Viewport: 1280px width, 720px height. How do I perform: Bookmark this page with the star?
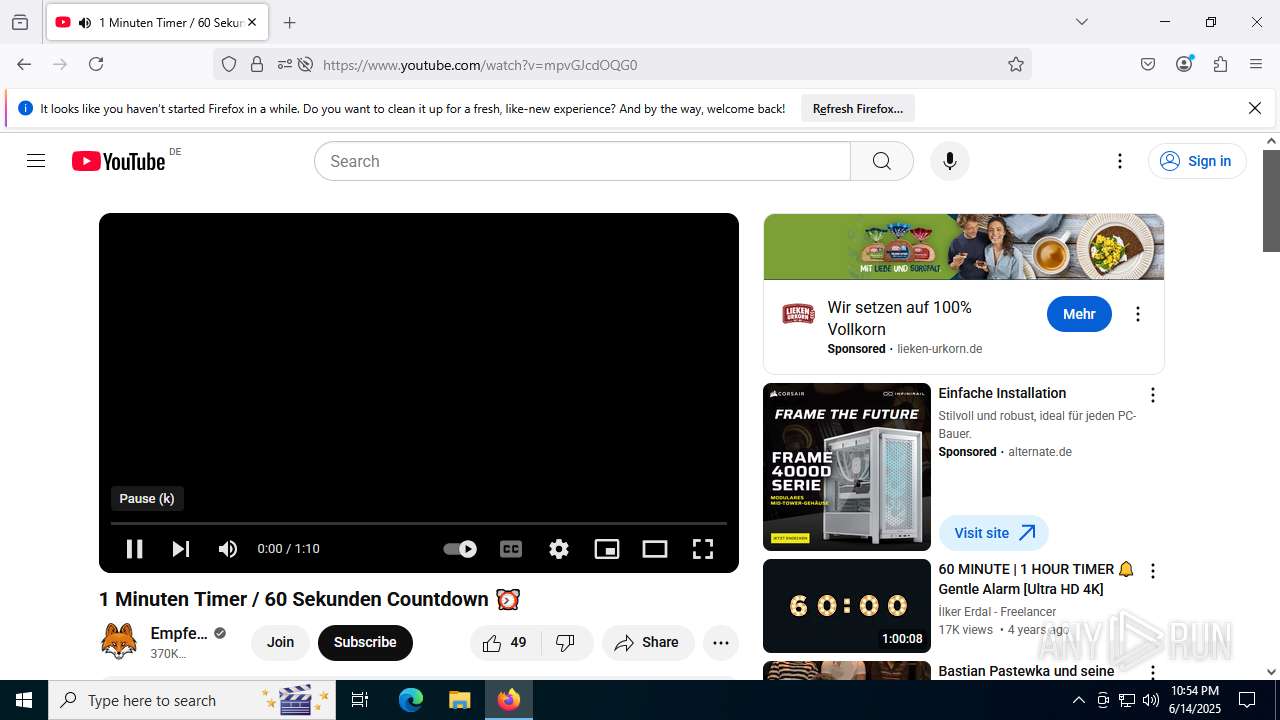pyautogui.click(x=1016, y=65)
